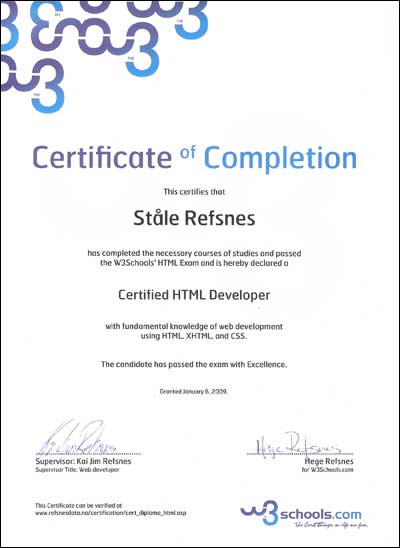Click This Certificate can be verified at text

click(78, 505)
